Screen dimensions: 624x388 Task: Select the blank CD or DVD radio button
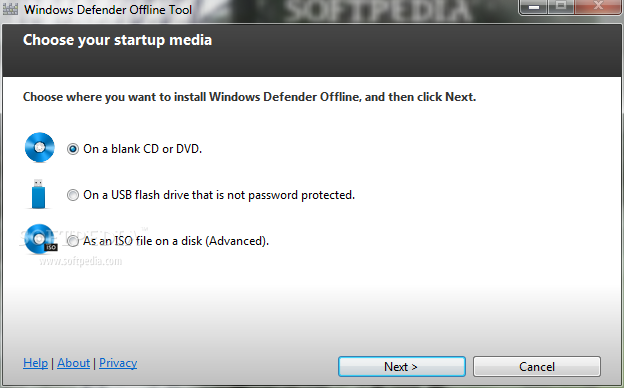(x=73, y=149)
